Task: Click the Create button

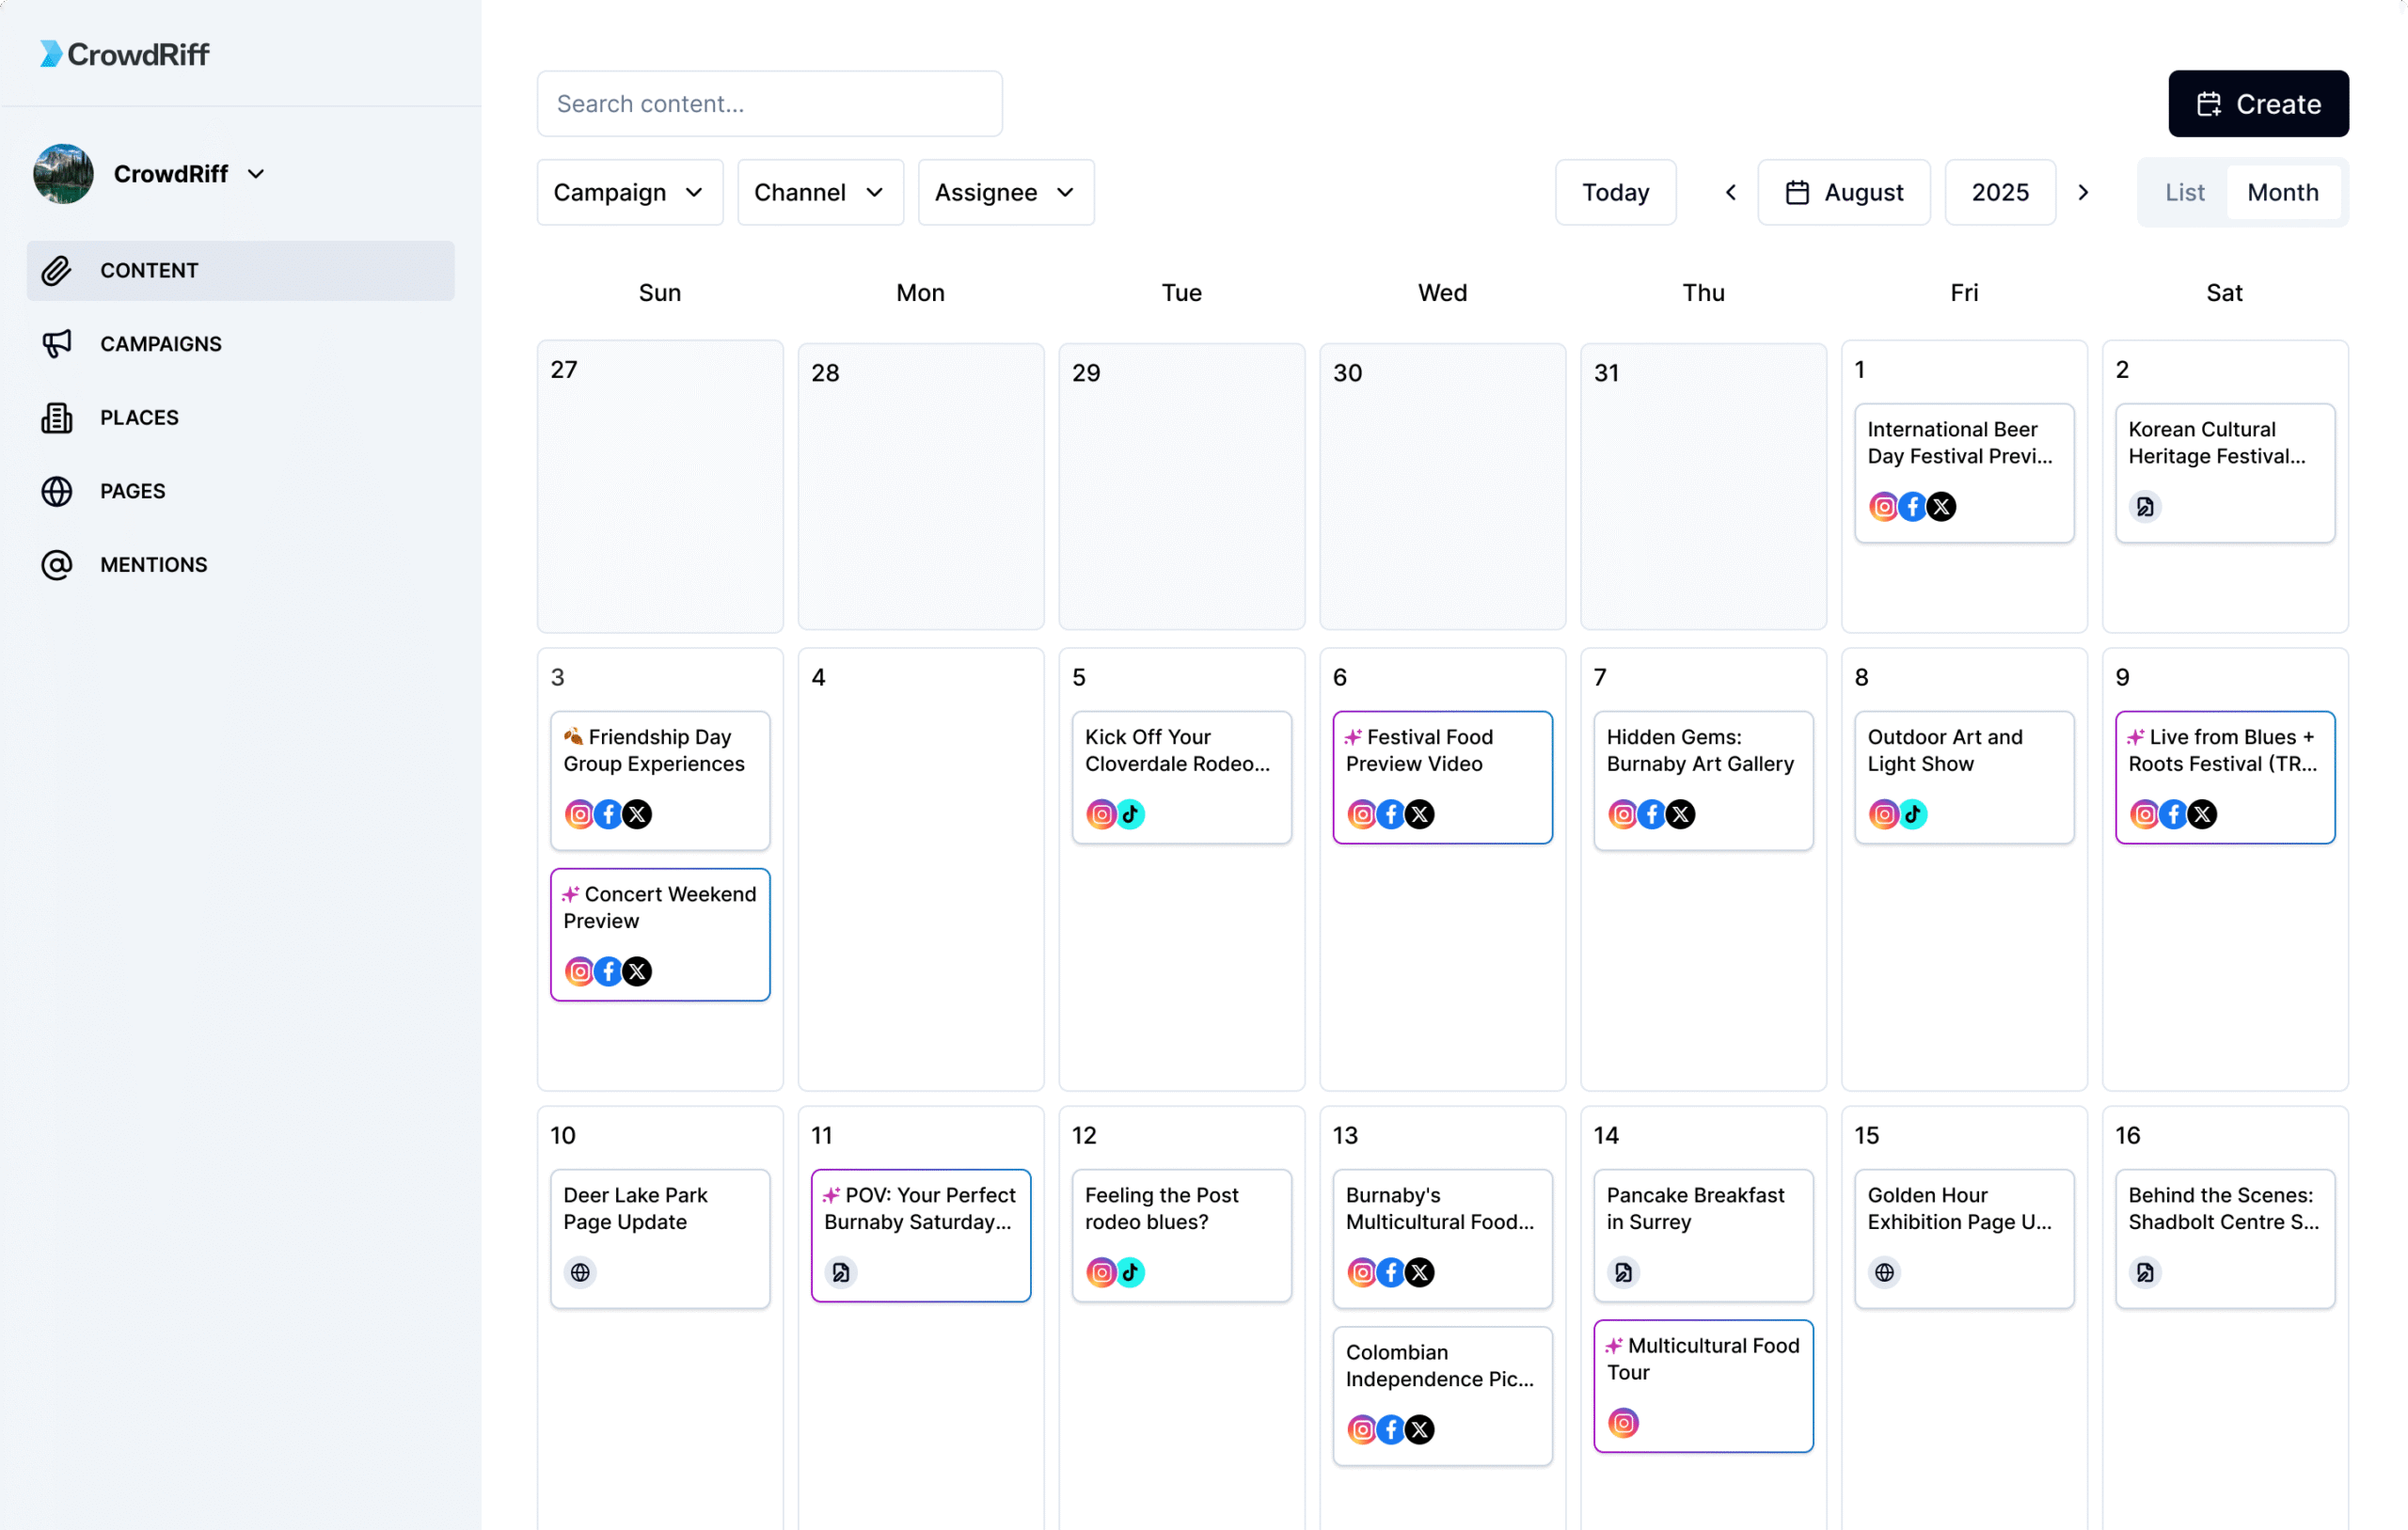Action: pyautogui.click(x=2258, y=103)
